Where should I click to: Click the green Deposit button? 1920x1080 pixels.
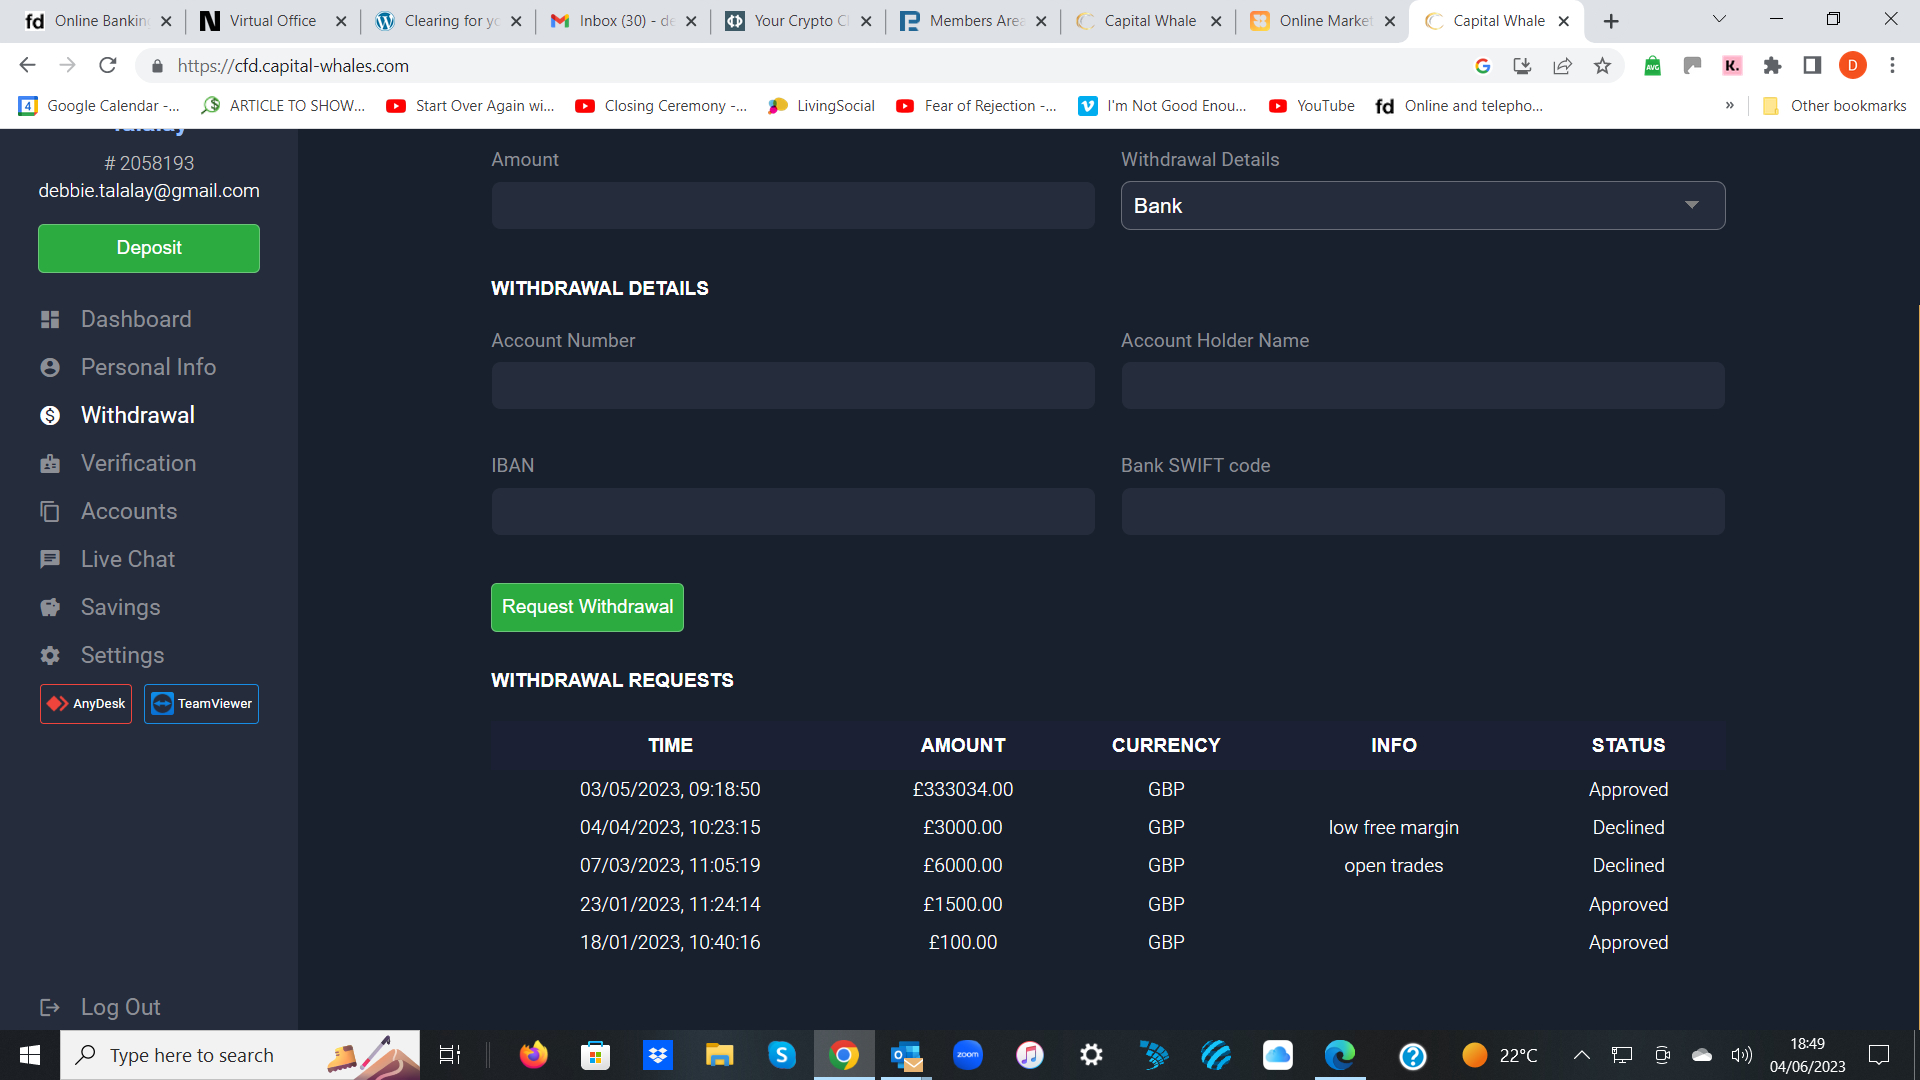148,248
